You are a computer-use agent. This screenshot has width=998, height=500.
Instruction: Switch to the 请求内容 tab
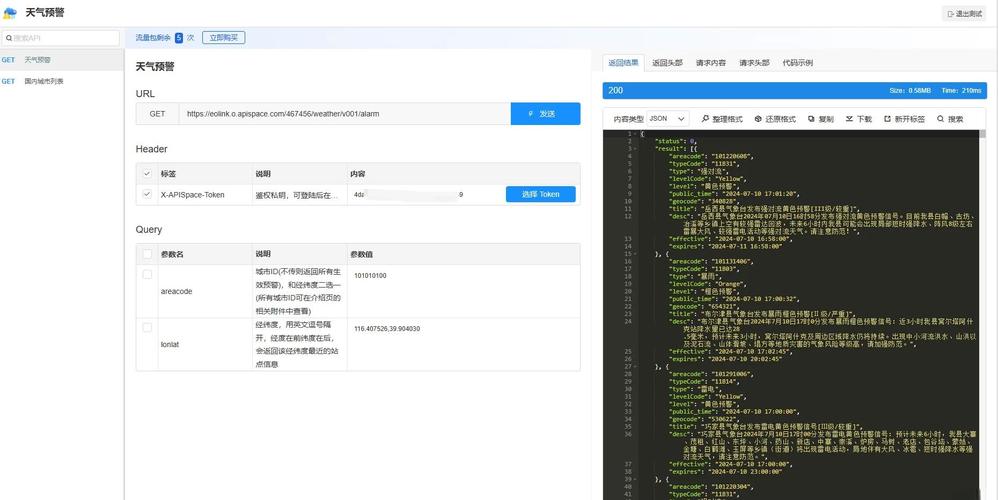tap(710, 63)
